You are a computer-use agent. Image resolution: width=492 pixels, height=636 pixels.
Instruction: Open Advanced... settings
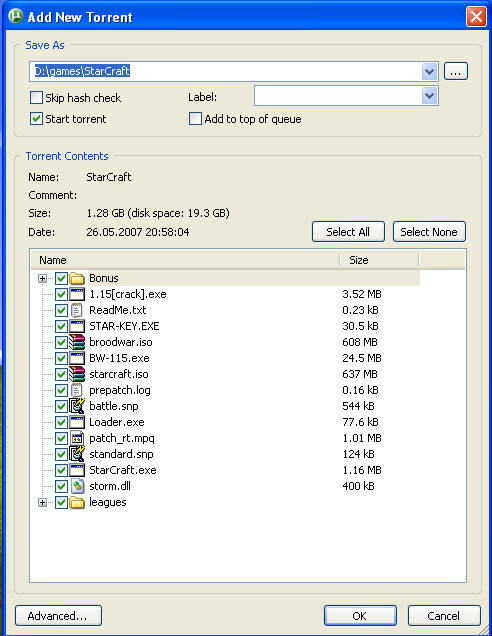point(58,616)
